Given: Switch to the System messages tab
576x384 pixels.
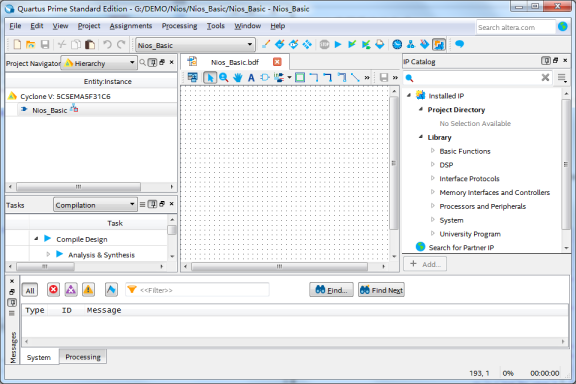Looking at the screenshot, I should pos(39,357).
